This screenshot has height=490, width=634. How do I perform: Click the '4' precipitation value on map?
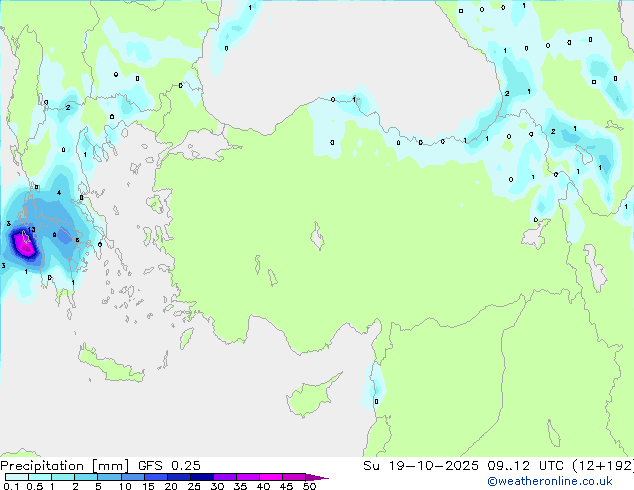(59, 192)
